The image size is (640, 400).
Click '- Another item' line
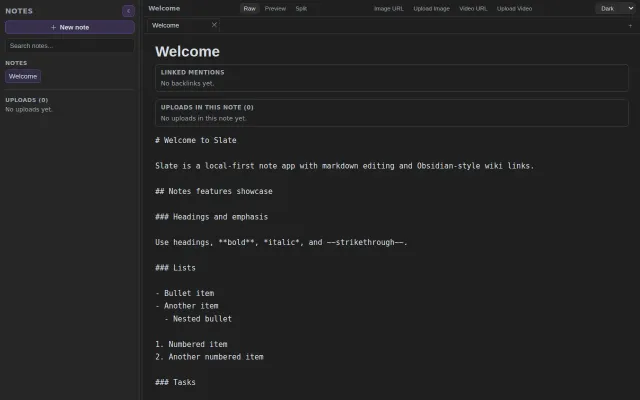pos(187,306)
